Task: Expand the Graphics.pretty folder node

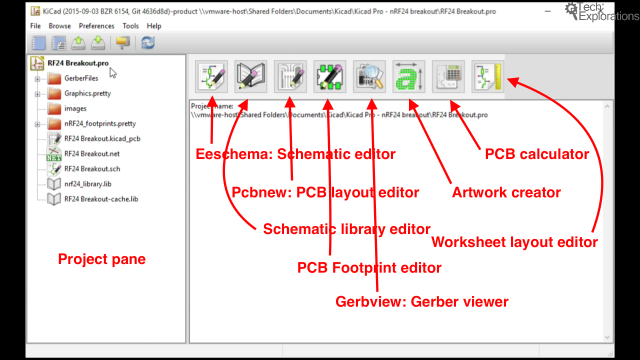Action: pos(37,94)
